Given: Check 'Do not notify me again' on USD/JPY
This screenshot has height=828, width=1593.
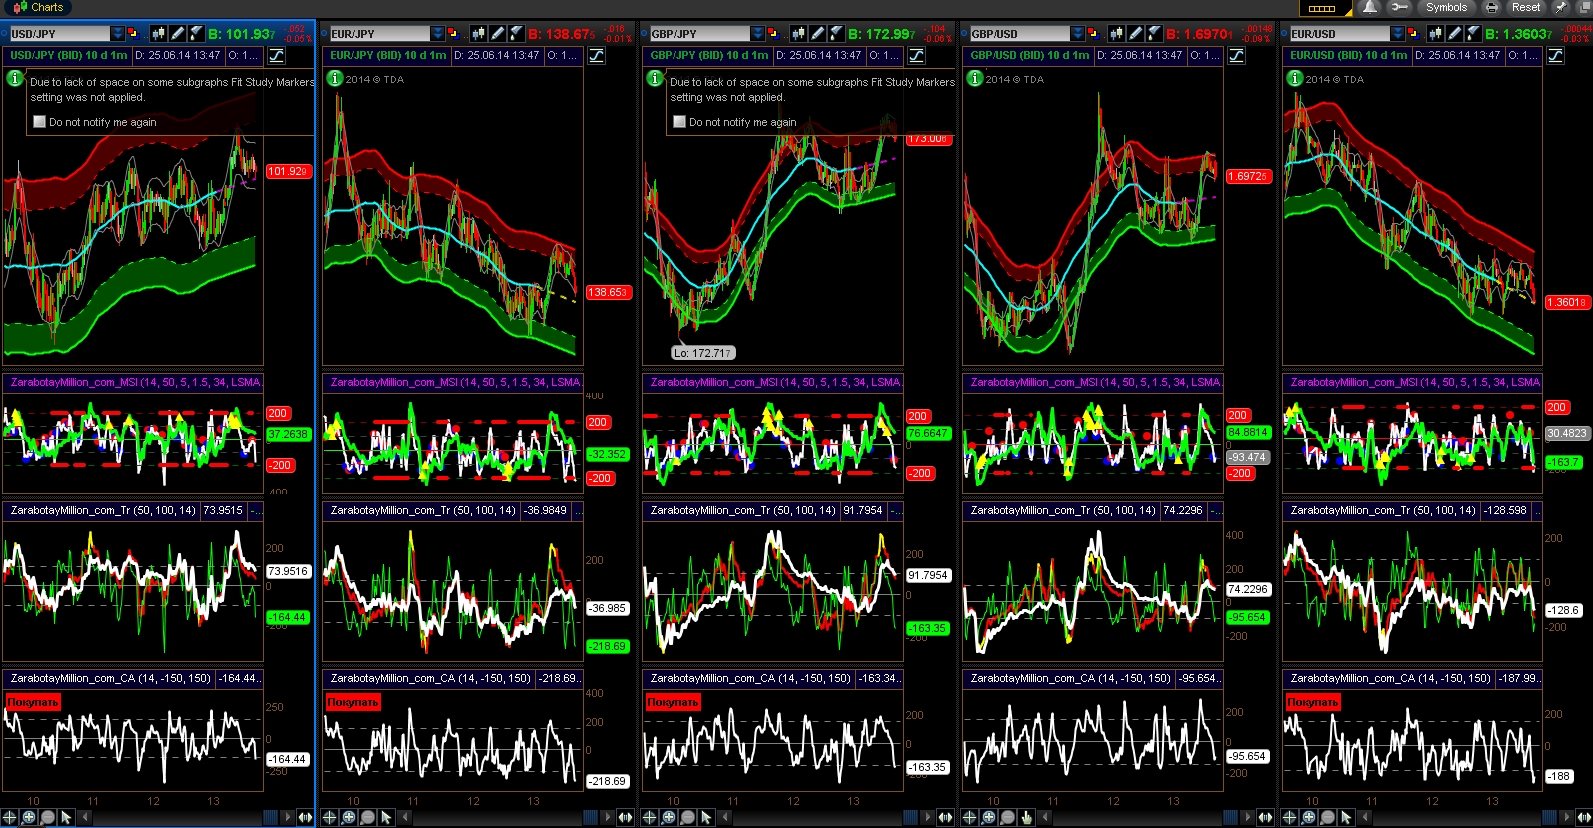Looking at the screenshot, I should click(40, 122).
